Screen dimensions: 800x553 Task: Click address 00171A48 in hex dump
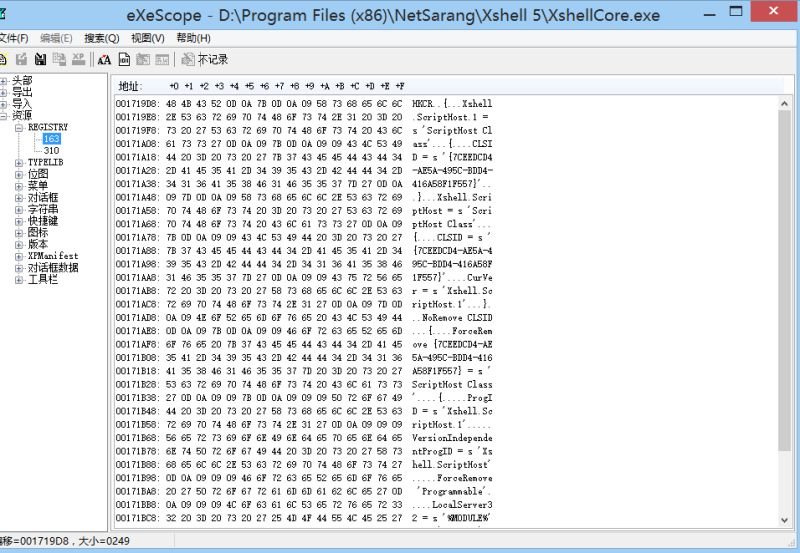point(138,197)
